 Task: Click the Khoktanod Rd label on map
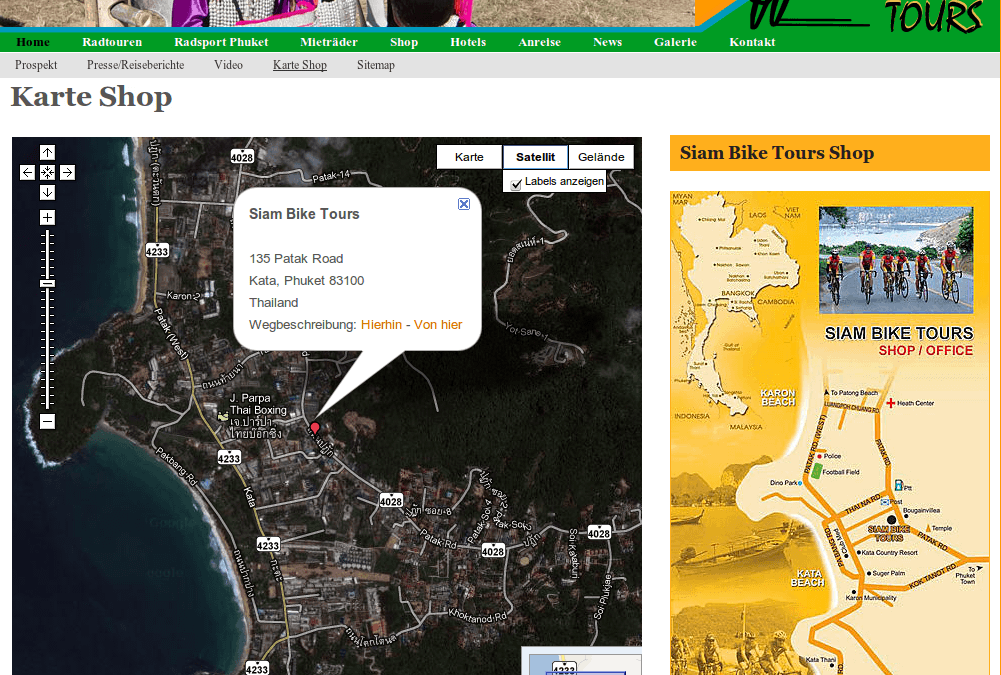pos(478,616)
